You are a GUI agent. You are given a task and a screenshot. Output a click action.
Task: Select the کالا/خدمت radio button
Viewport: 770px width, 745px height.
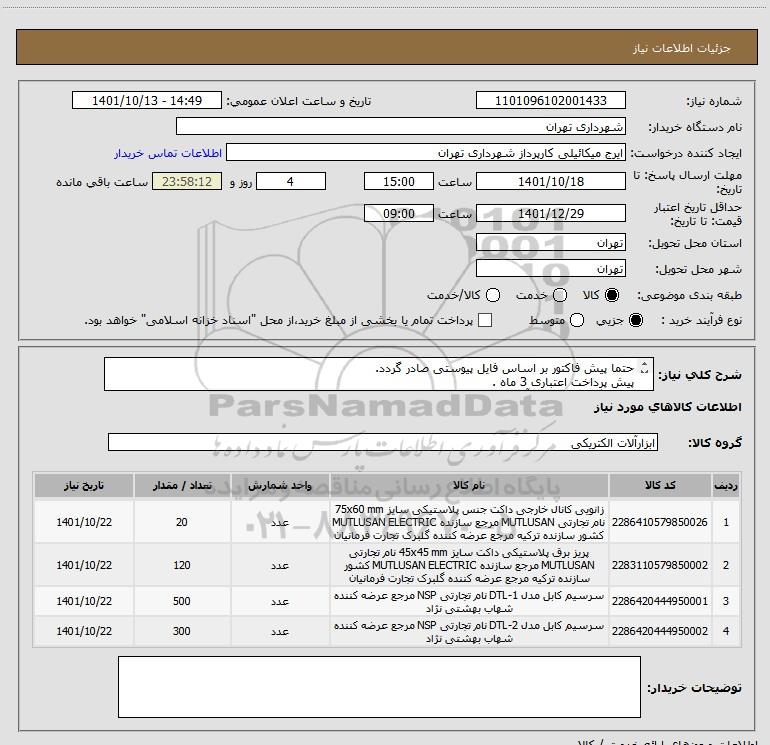pyautogui.click(x=493, y=295)
